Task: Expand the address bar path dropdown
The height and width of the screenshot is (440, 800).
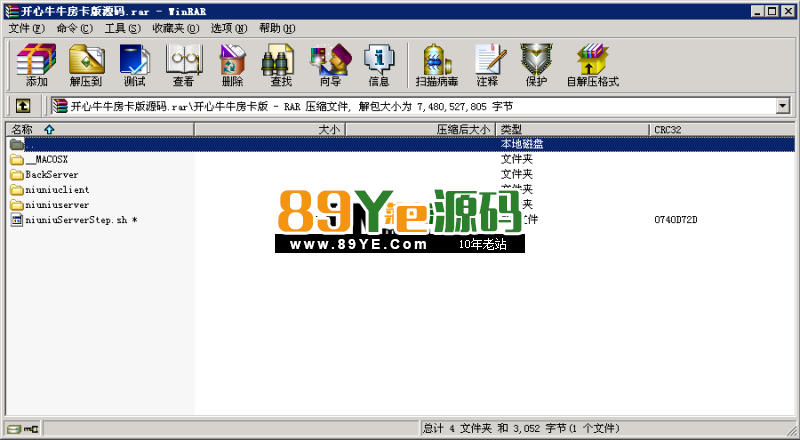Action: (x=783, y=106)
